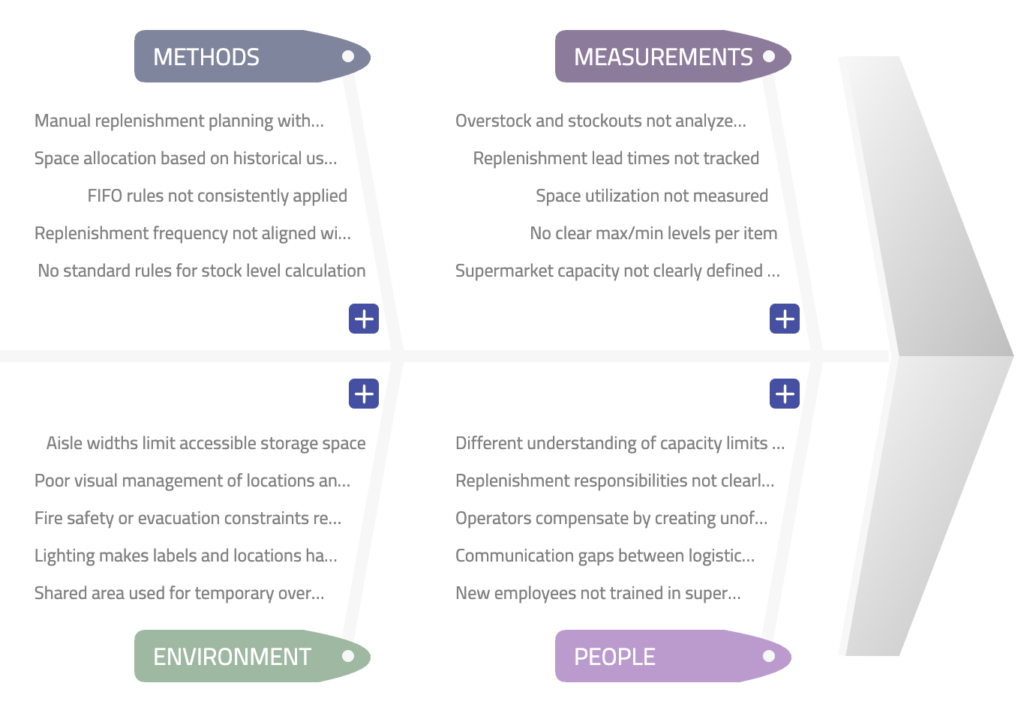Add a cause under the Methods category

[x=363, y=319]
